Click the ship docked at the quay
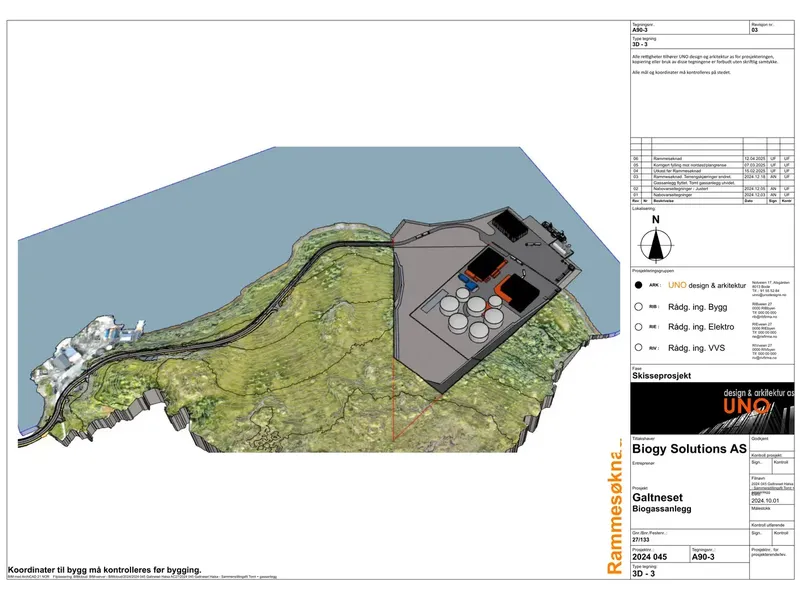This screenshot has width=800, height=600. tap(556, 236)
